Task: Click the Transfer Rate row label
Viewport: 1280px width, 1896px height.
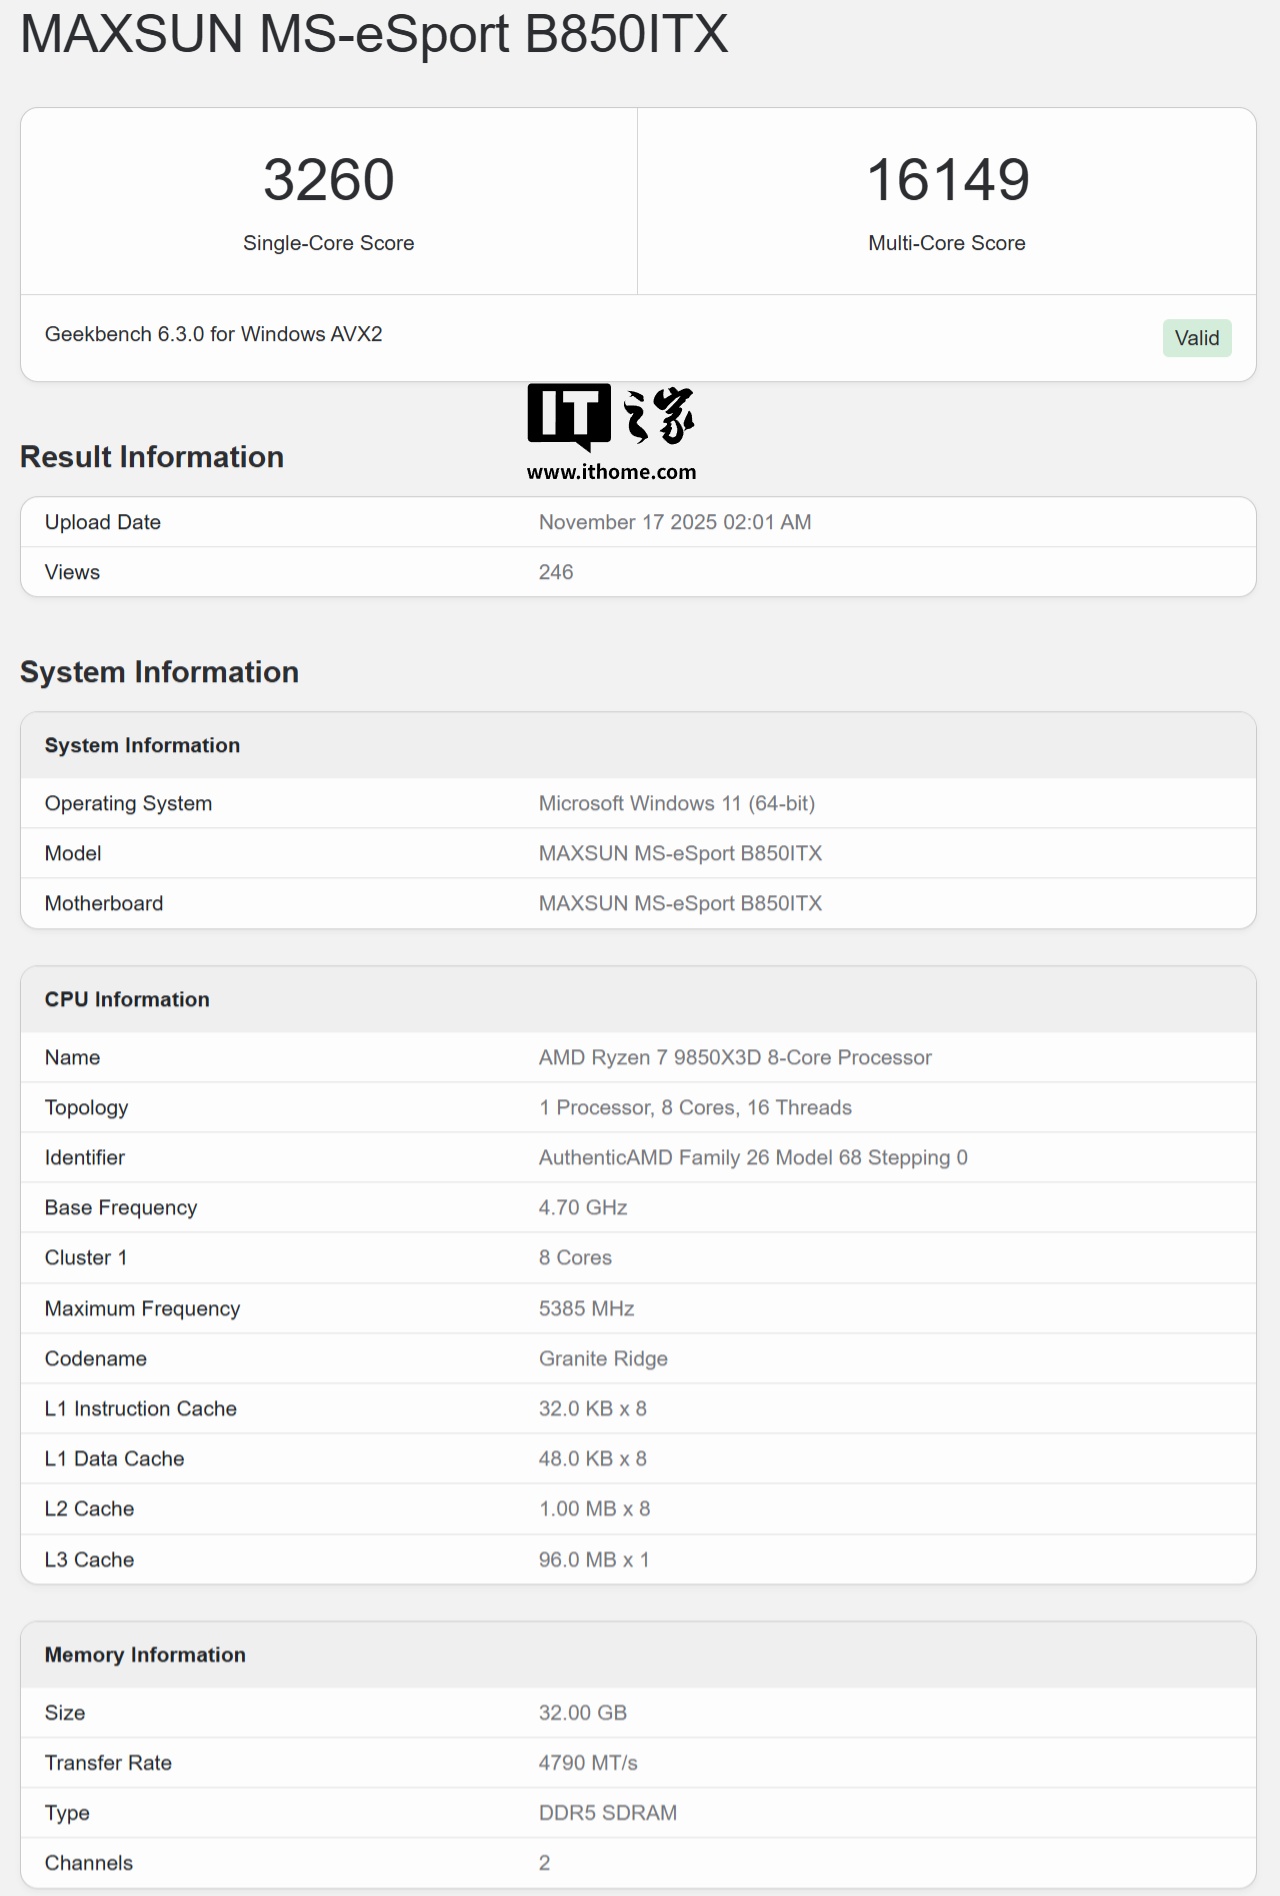Action: click(108, 1762)
